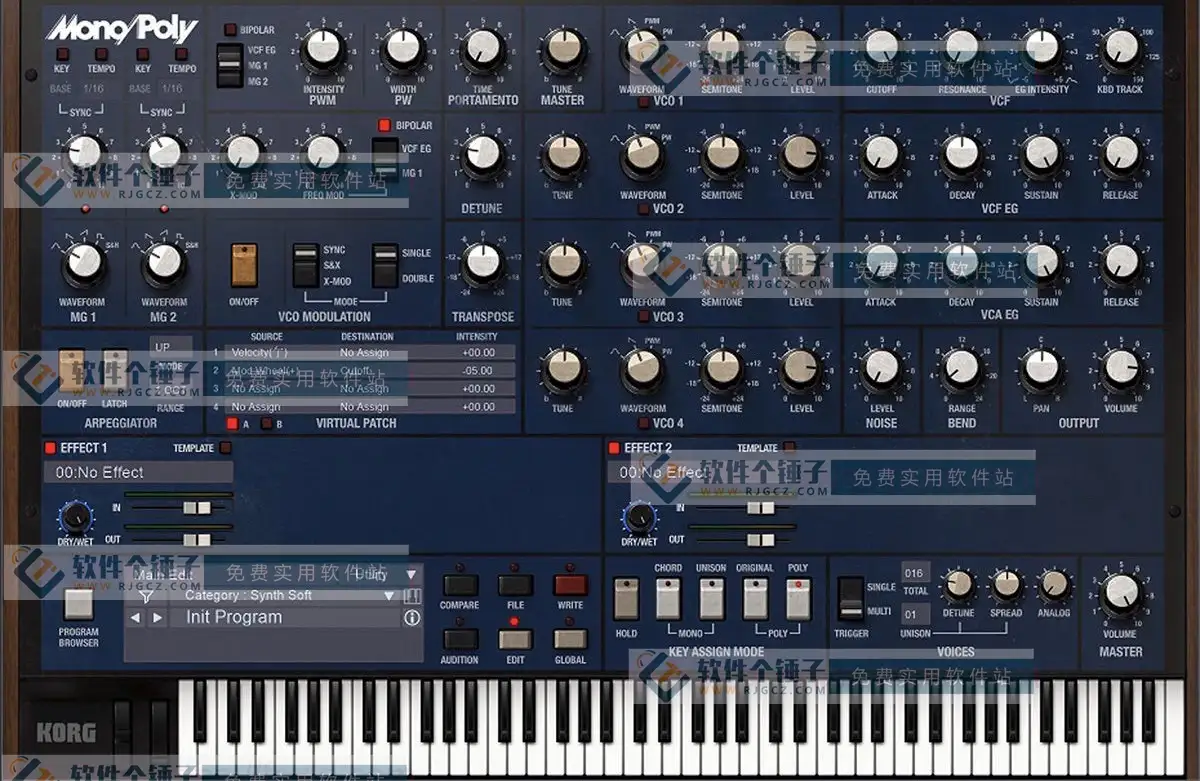Click the Audition button
Screen dimensions: 1200x781
pos(460,640)
